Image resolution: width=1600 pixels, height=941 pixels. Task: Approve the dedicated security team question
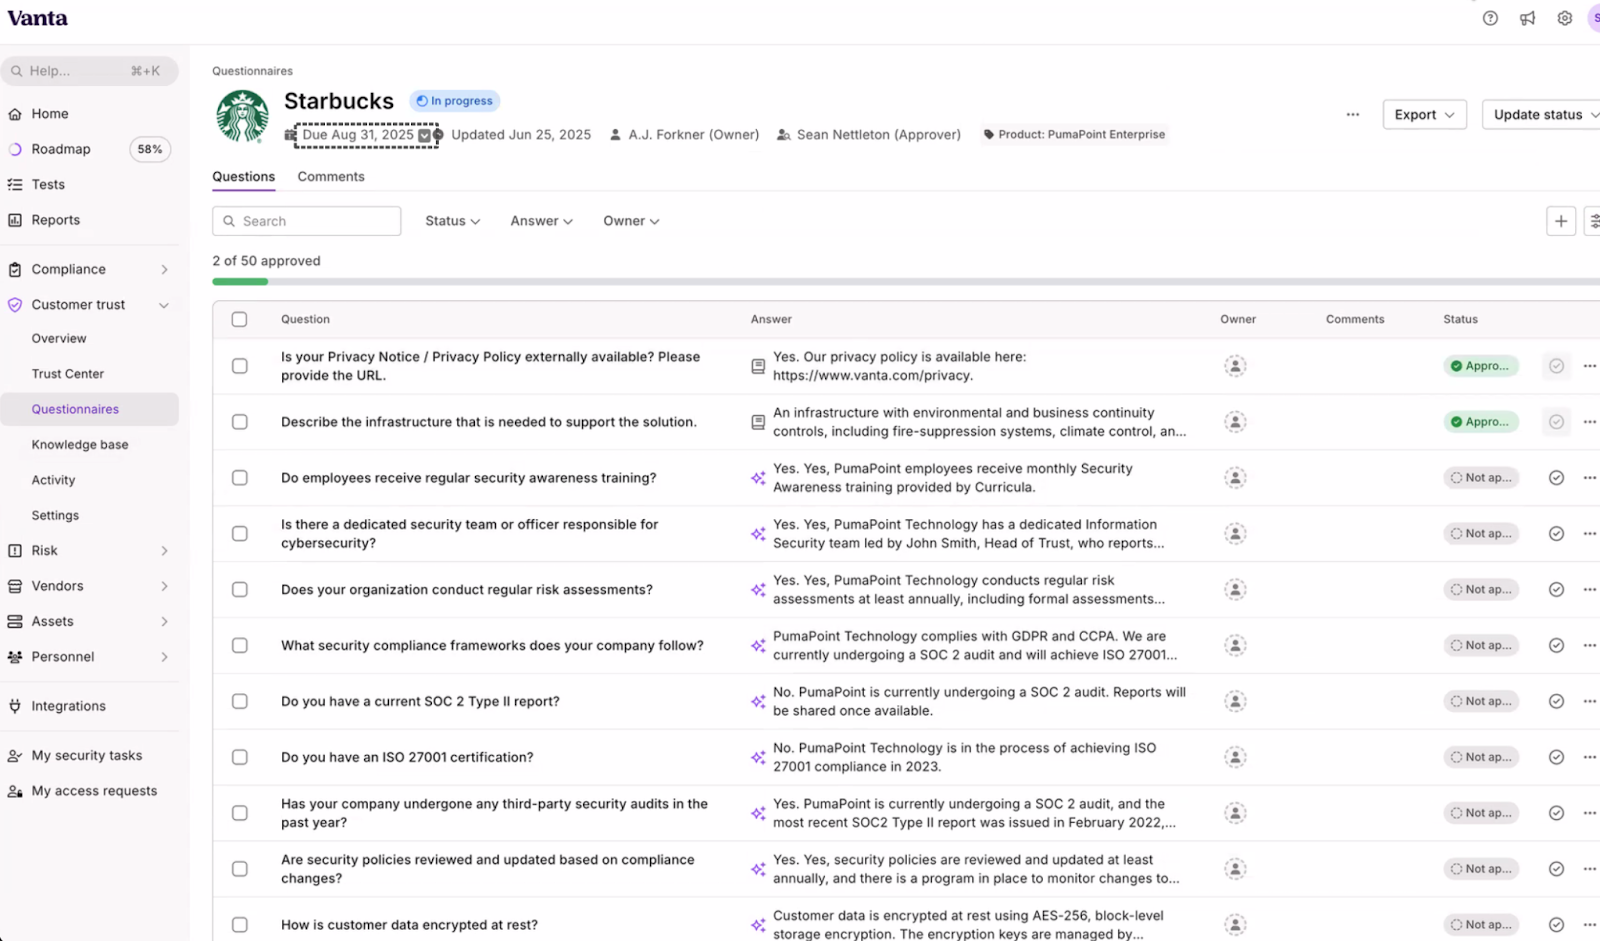(1556, 534)
